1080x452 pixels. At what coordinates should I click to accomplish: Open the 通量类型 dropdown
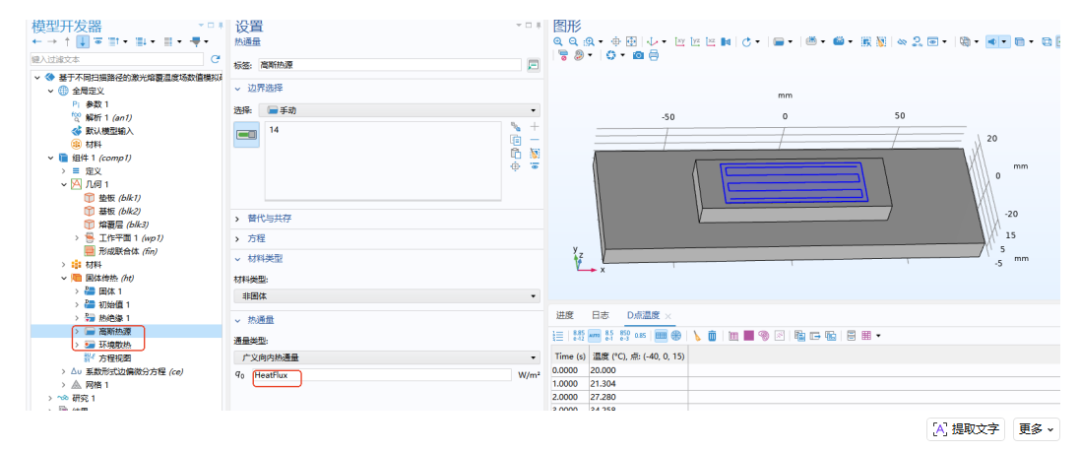point(387,358)
